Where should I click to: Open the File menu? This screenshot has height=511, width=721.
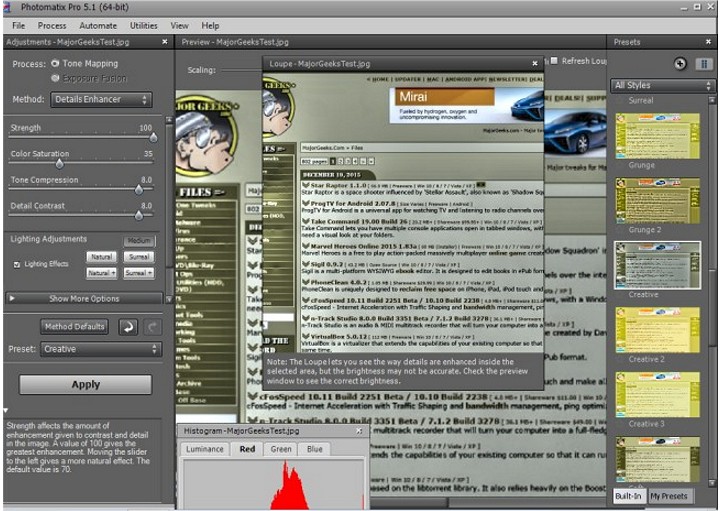(x=18, y=26)
